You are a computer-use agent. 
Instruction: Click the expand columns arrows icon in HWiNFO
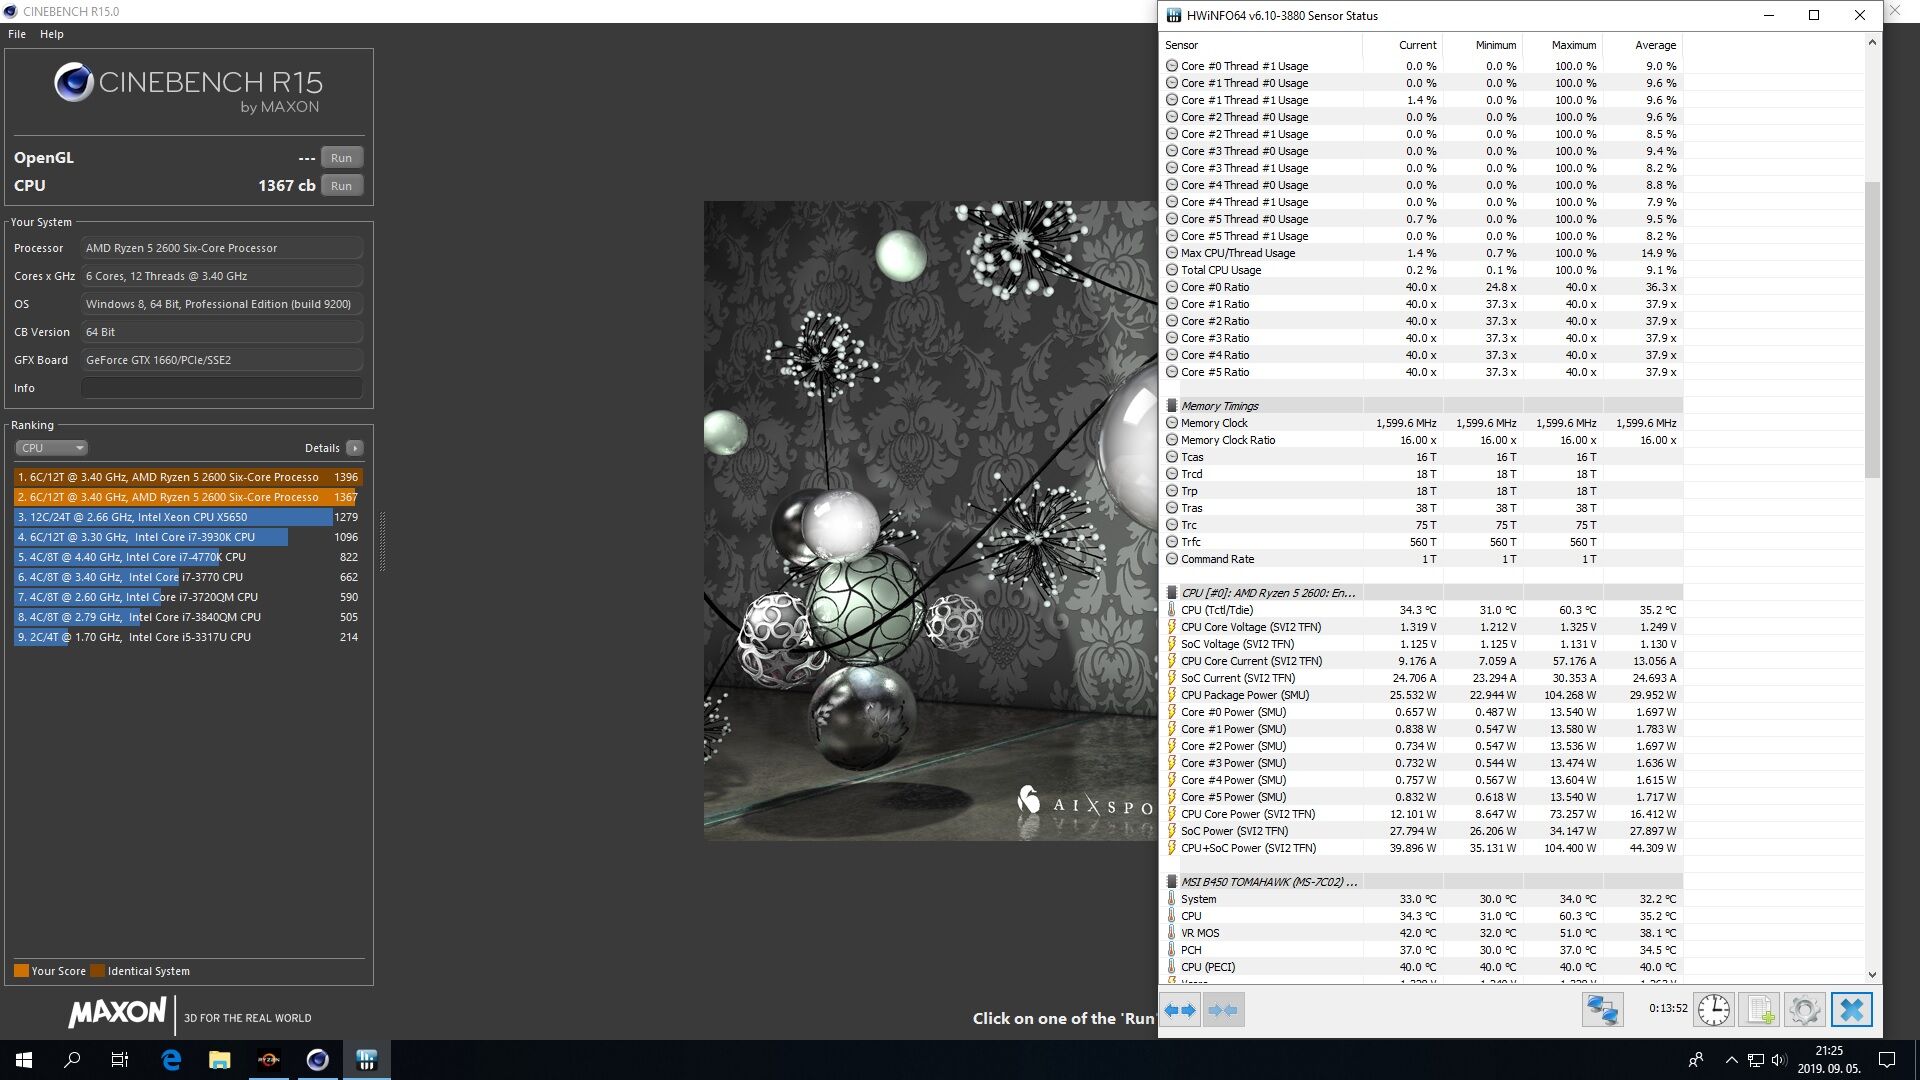1180,1010
